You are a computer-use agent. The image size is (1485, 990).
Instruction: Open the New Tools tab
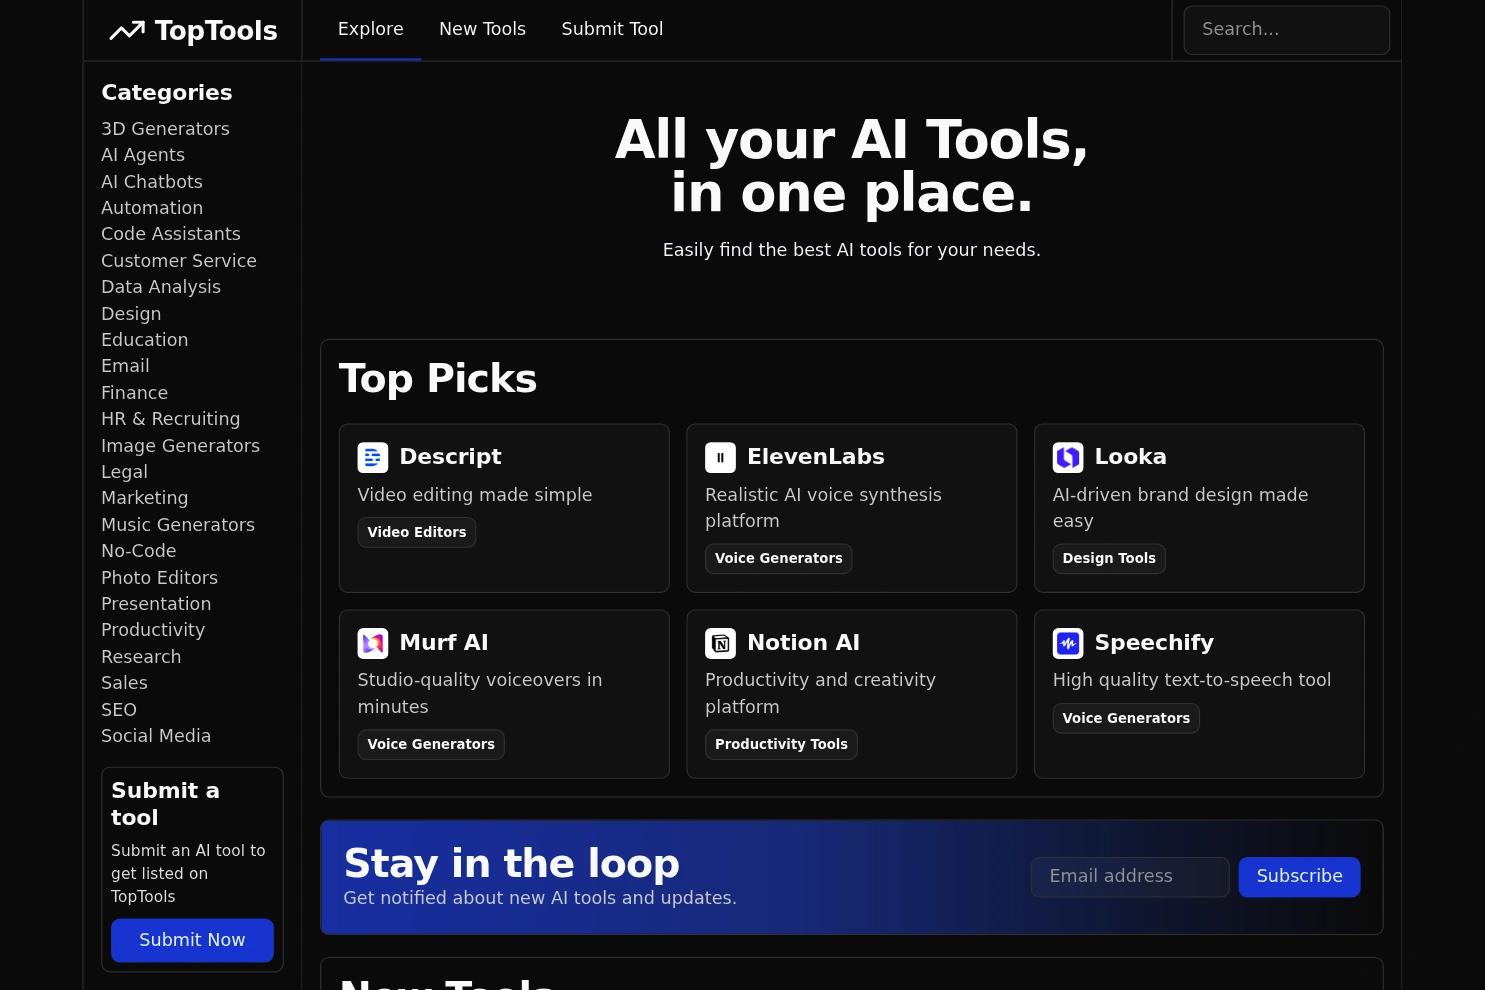(x=482, y=29)
